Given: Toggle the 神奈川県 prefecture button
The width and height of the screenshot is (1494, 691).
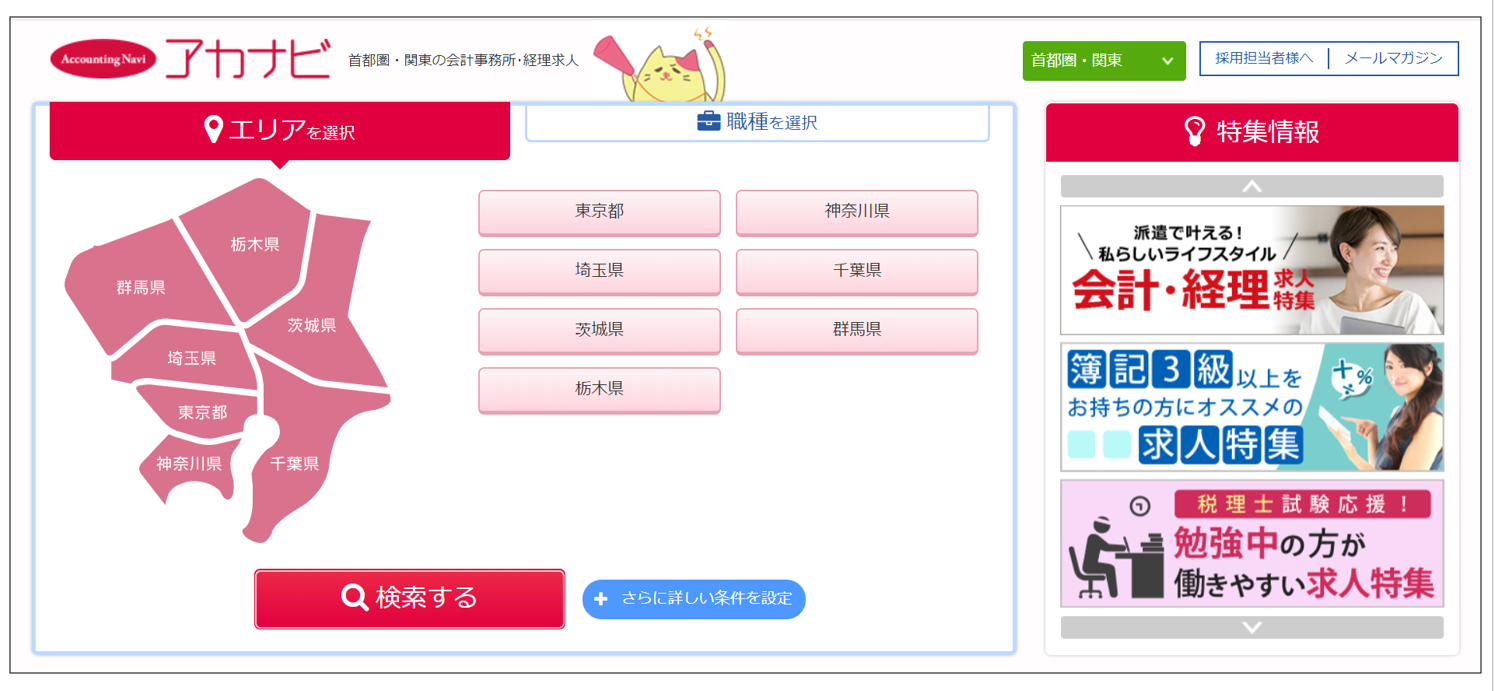Looking at the screenshot, I should point(857,213).
